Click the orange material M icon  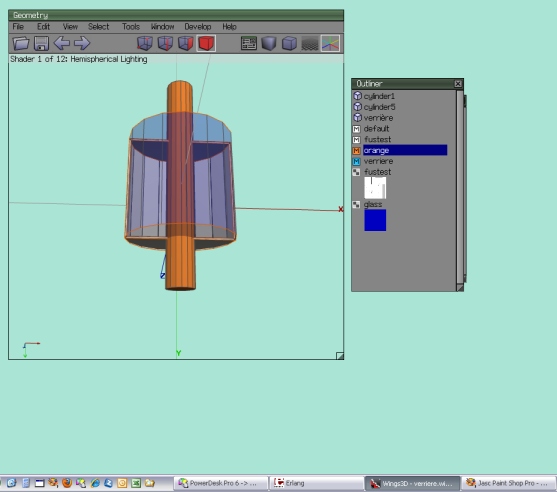(357, 151)
